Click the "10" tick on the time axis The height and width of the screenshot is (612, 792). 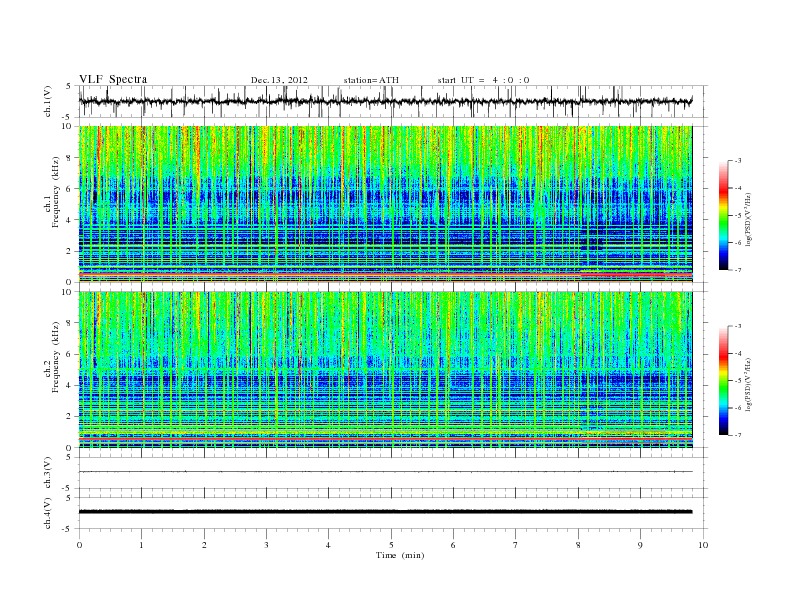click(x=703, y=545)
